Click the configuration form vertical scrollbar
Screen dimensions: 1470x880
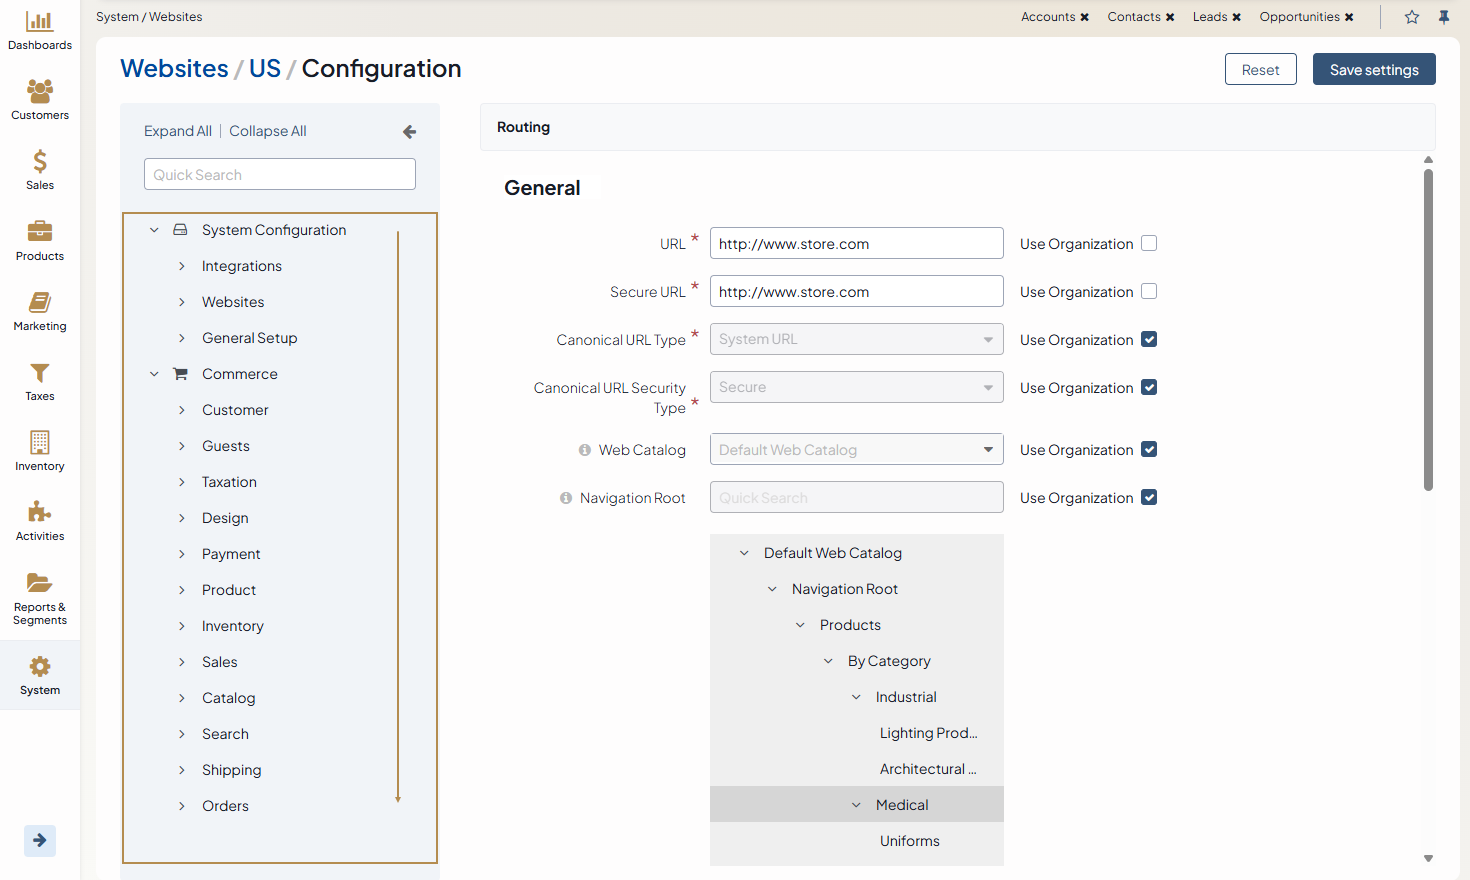pos(1428,330)
